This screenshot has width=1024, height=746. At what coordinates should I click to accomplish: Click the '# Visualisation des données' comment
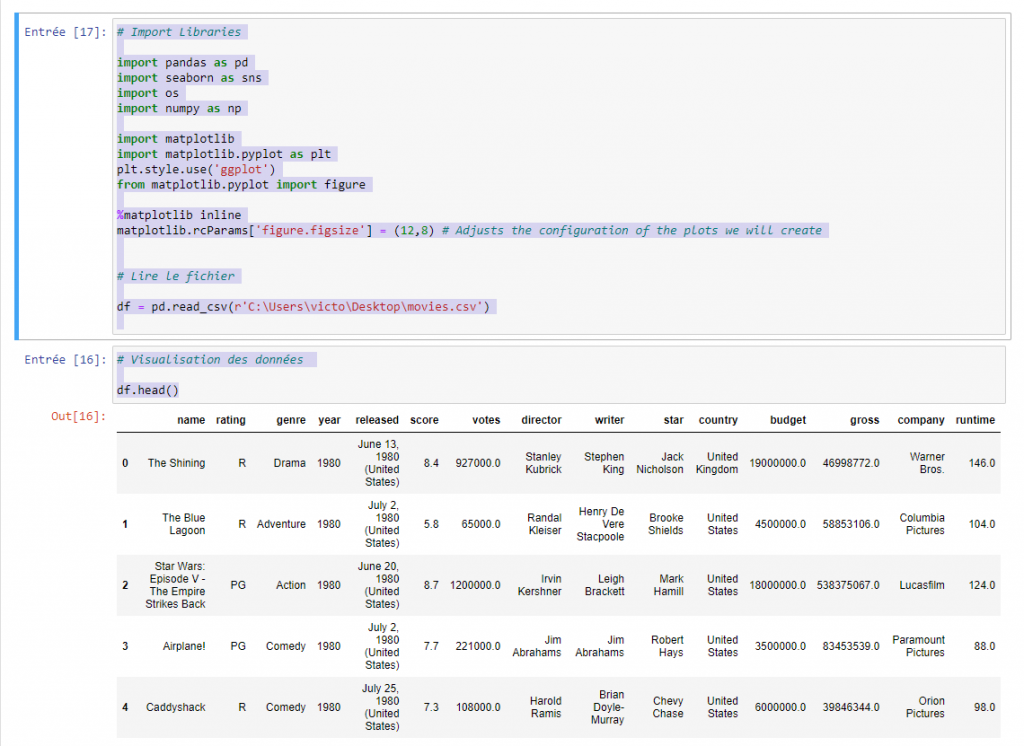tap(210, 360)
